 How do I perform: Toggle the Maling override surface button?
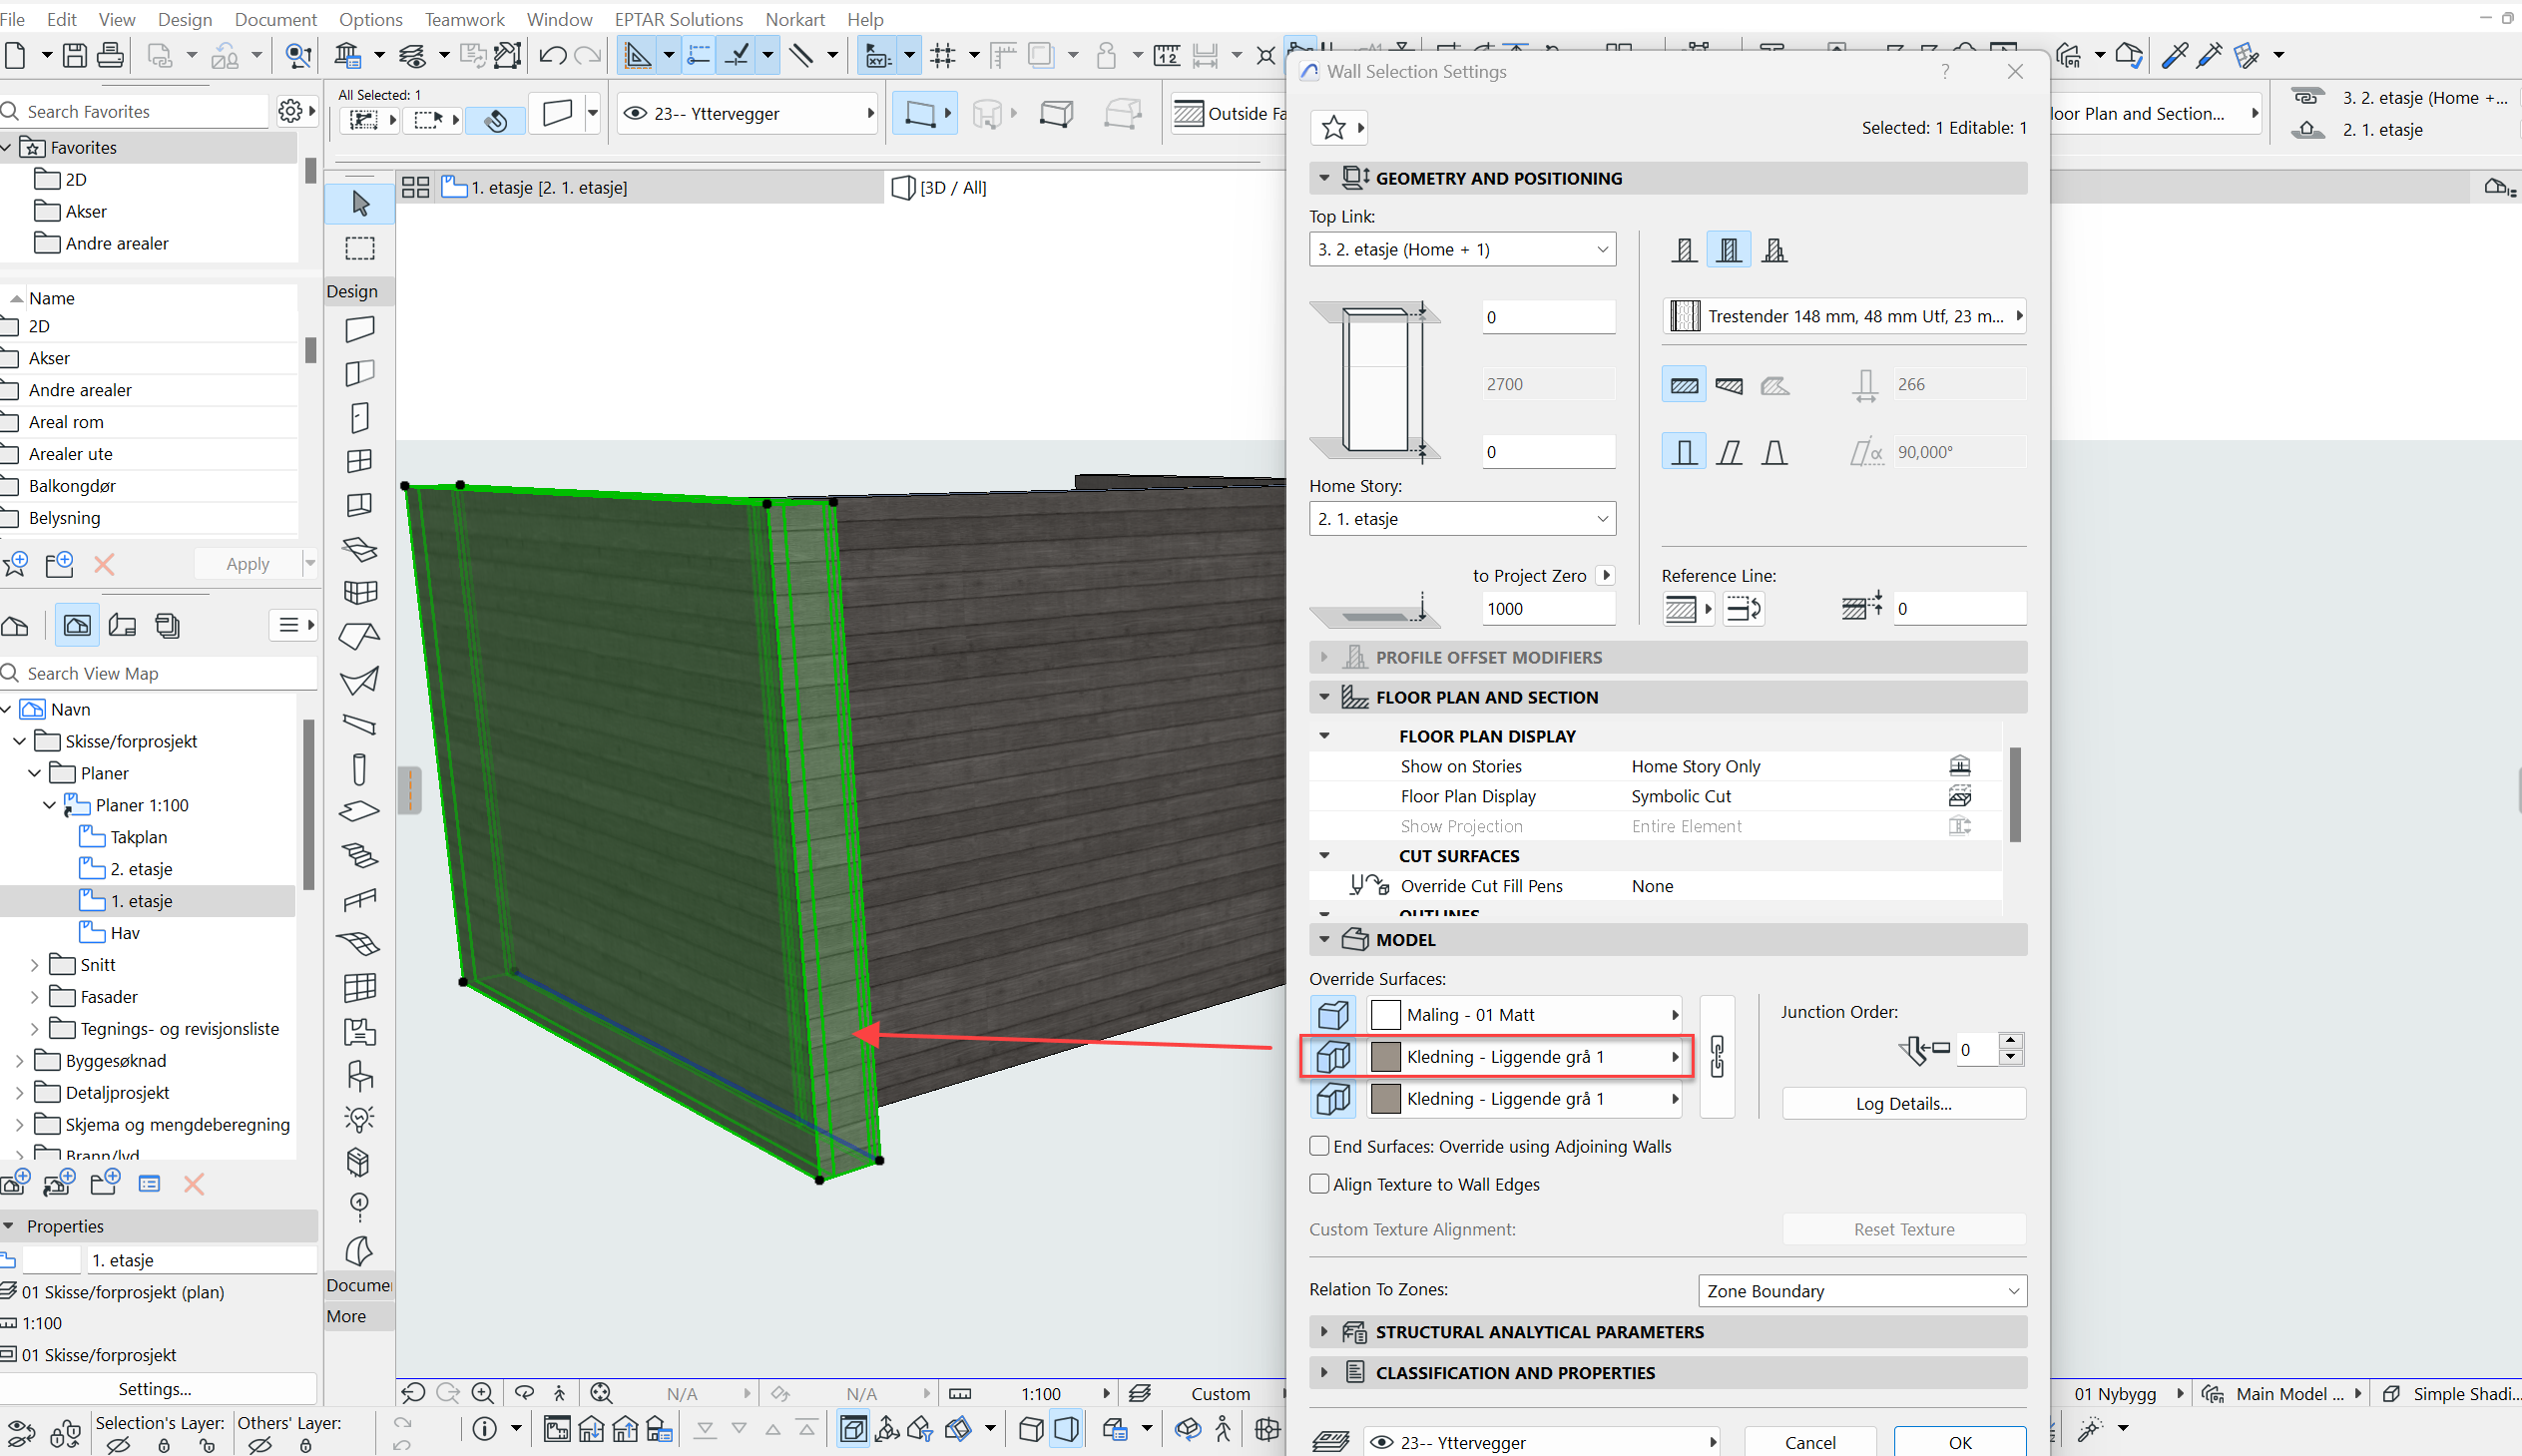click(x=1333, y=1015)
